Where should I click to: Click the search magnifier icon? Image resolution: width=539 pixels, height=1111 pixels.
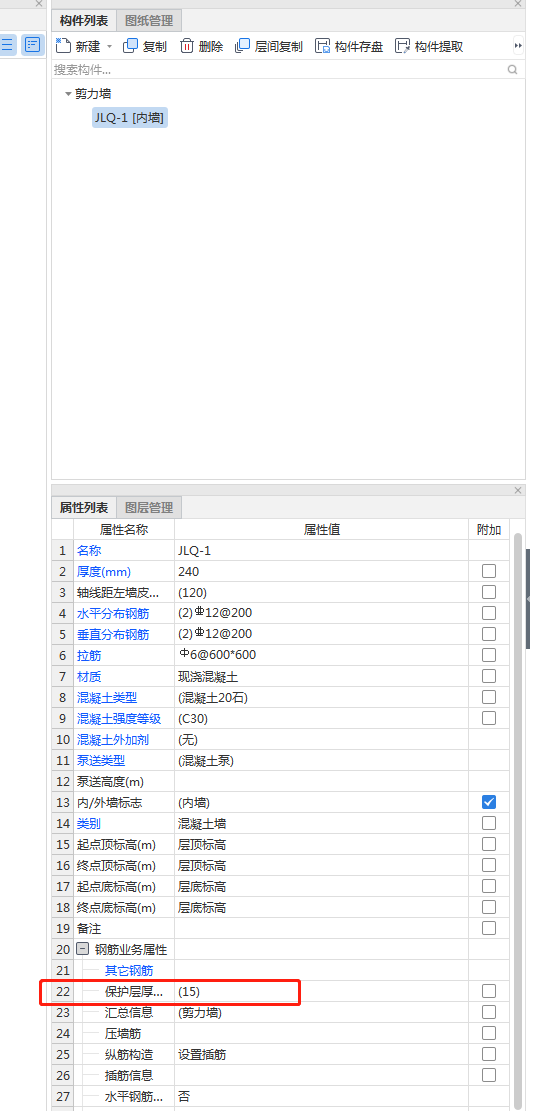(513, 69)
